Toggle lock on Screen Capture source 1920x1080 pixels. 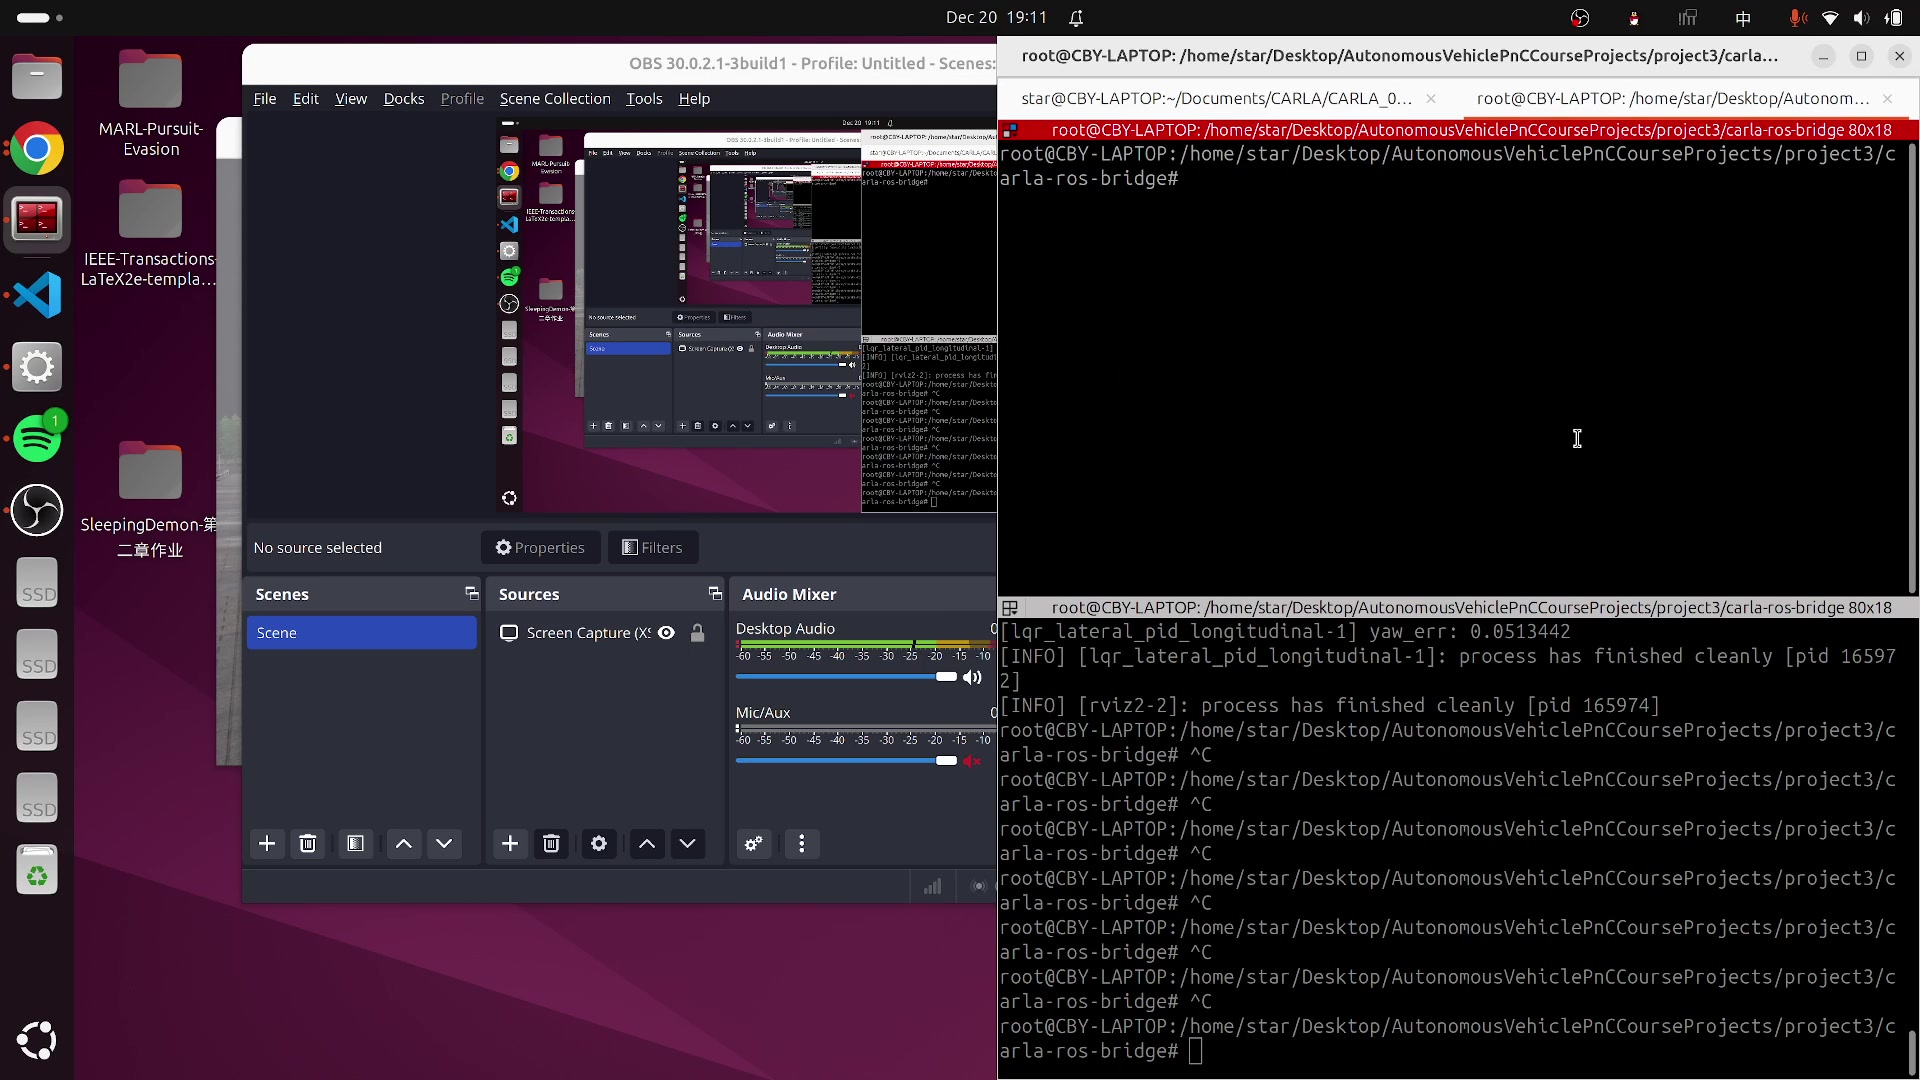pyautogui.click(x=698, y=633)
